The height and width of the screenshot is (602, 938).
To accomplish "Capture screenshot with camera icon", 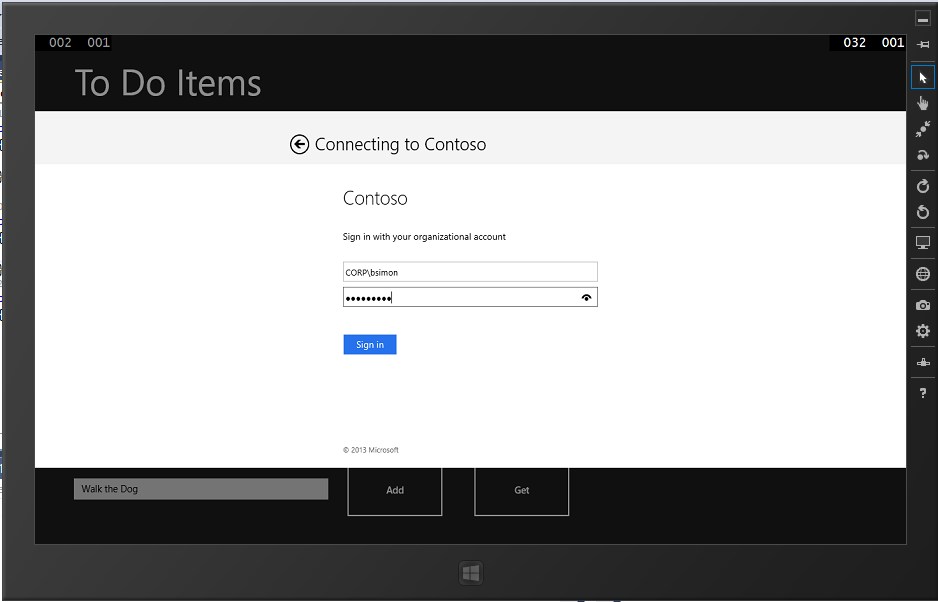I will click(x=922, y=305).
